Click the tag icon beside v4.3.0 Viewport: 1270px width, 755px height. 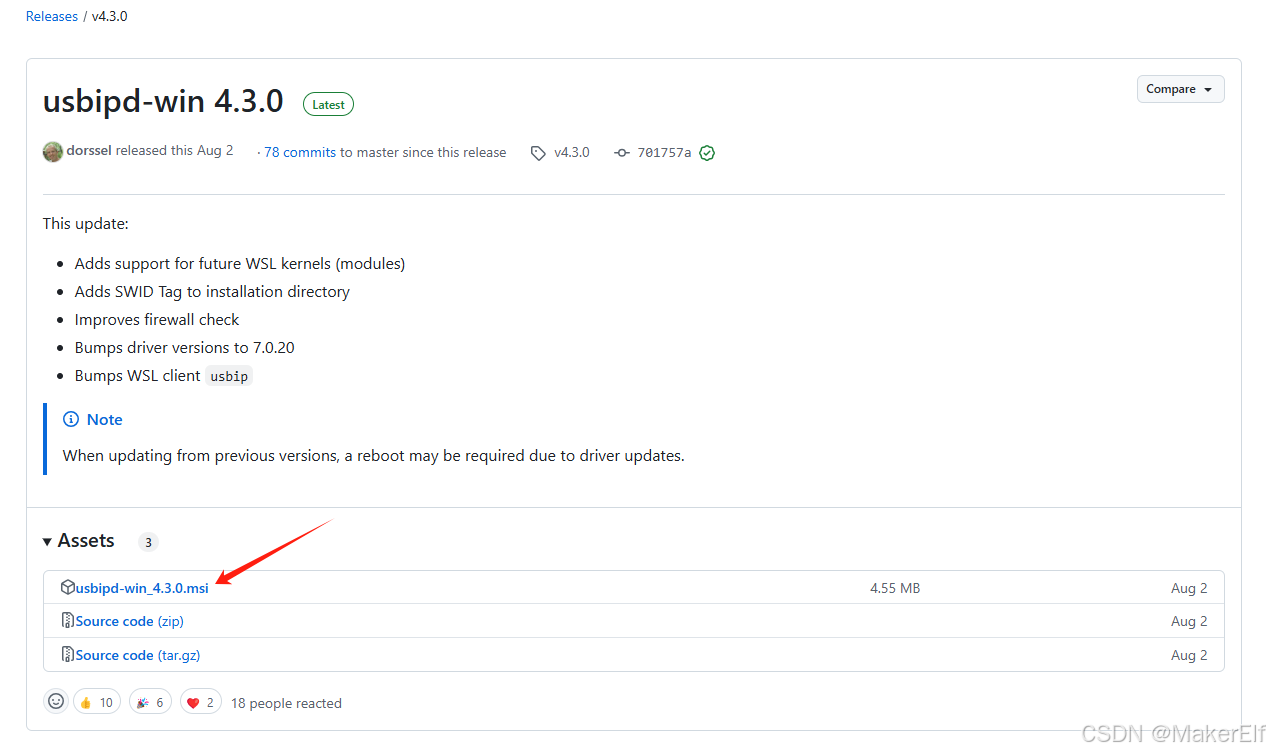[538, 153]
